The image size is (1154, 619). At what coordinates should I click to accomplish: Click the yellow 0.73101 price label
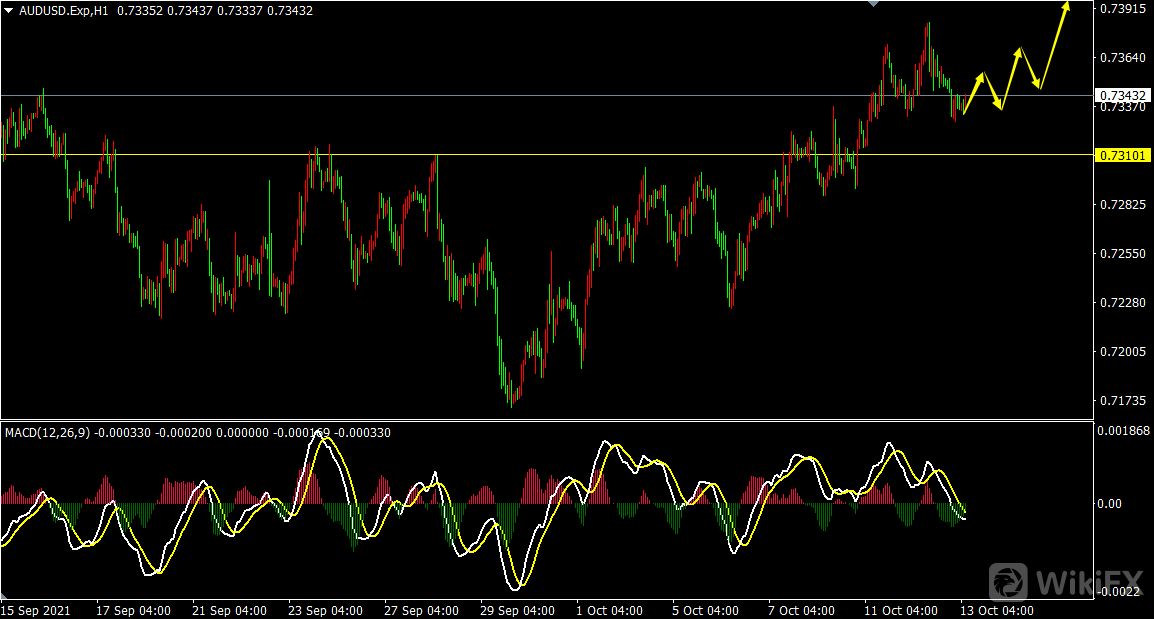(x=1122, y=156)
